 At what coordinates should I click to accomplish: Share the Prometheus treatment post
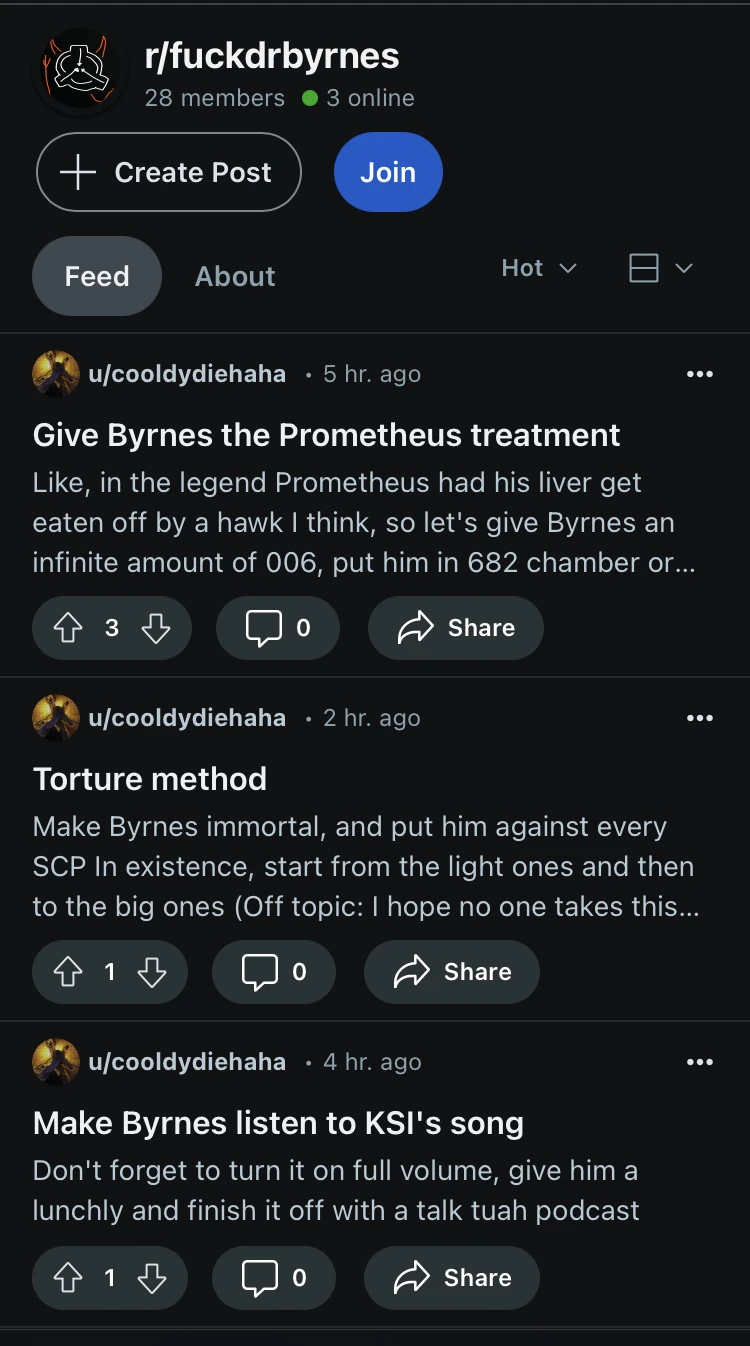[x=455, y=628]
